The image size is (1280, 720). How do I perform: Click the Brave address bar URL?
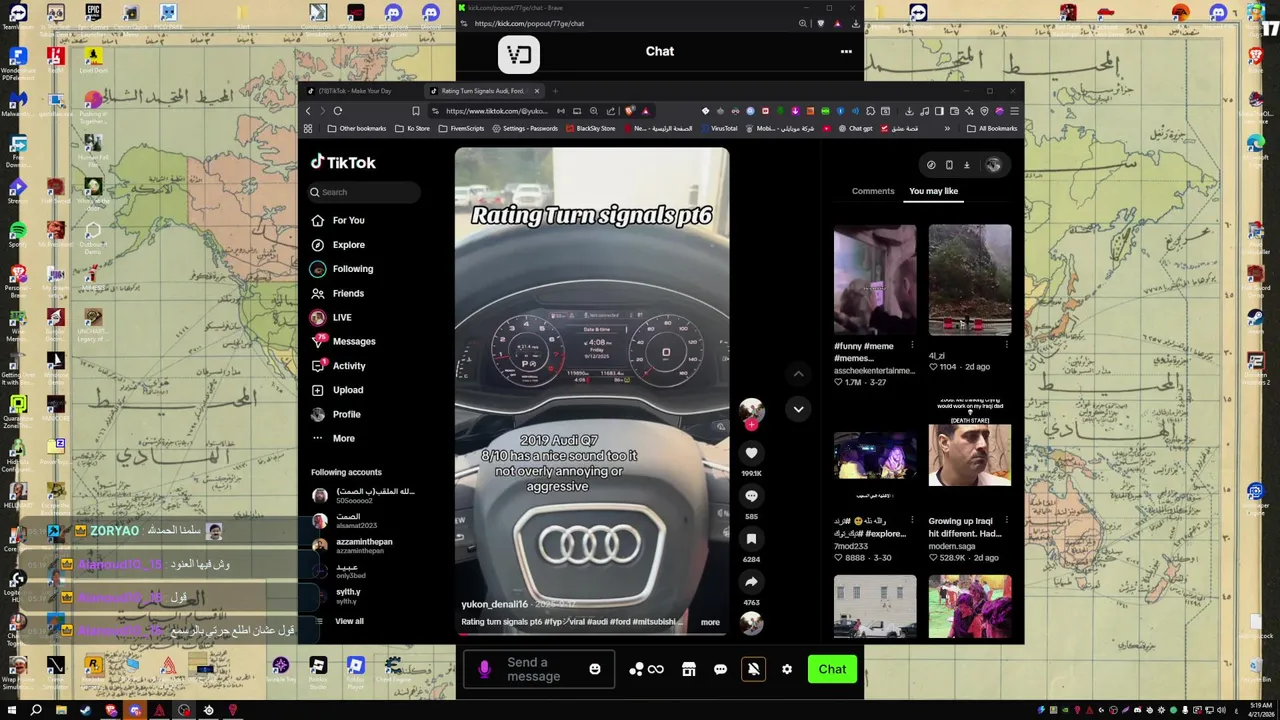click(x=497, y=111)
